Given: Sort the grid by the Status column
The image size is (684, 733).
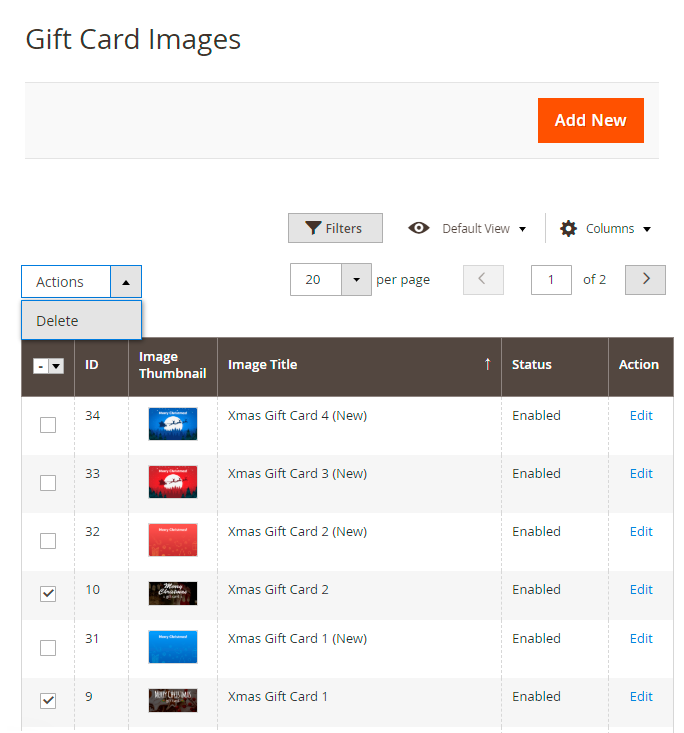Looking at the screenshot, I should tap(532, 365).
